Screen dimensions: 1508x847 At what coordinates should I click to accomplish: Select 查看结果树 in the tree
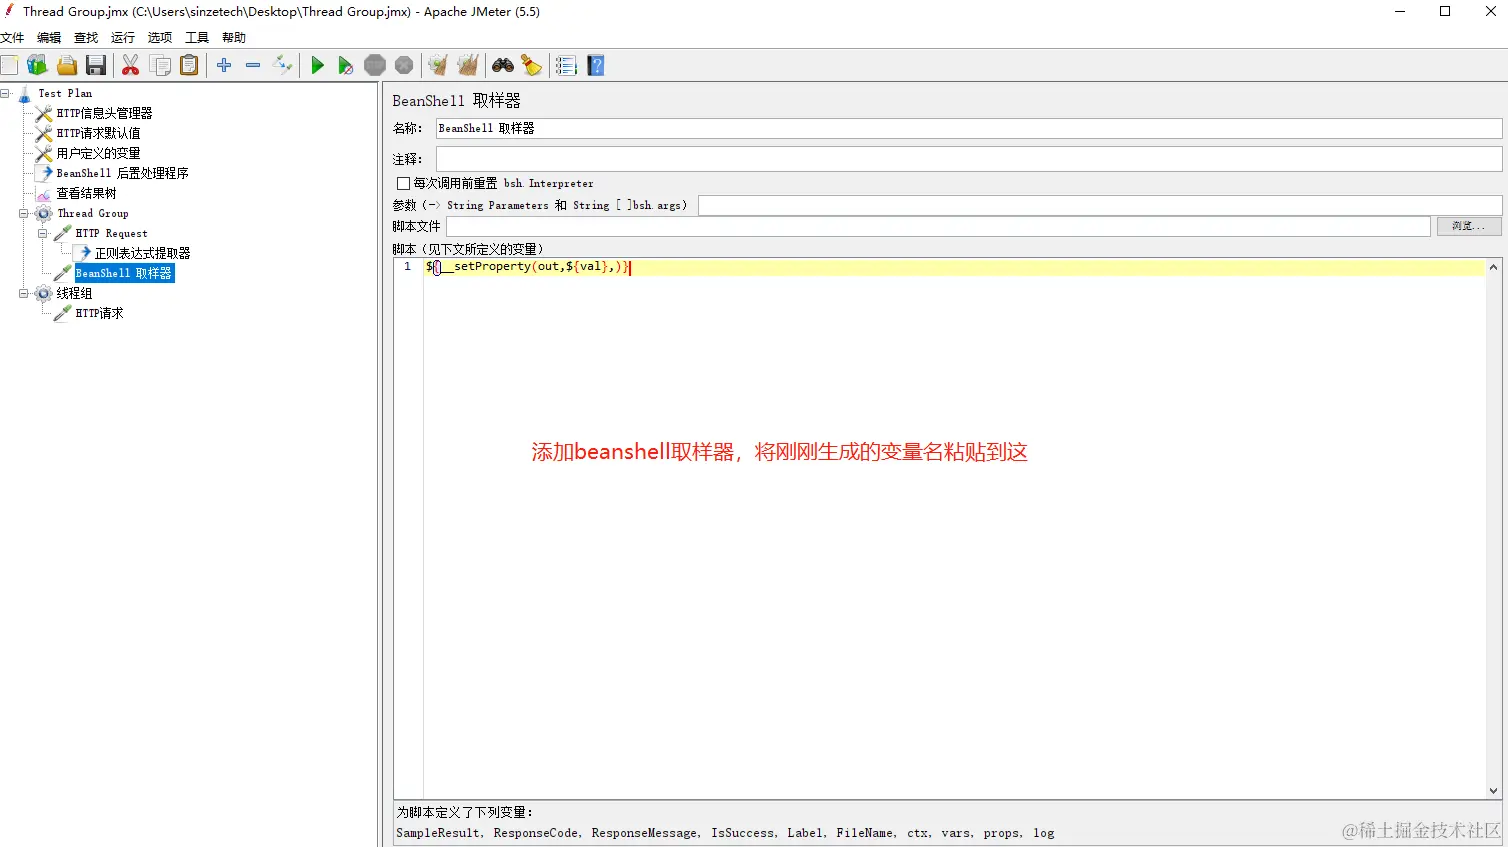[87, 193]
